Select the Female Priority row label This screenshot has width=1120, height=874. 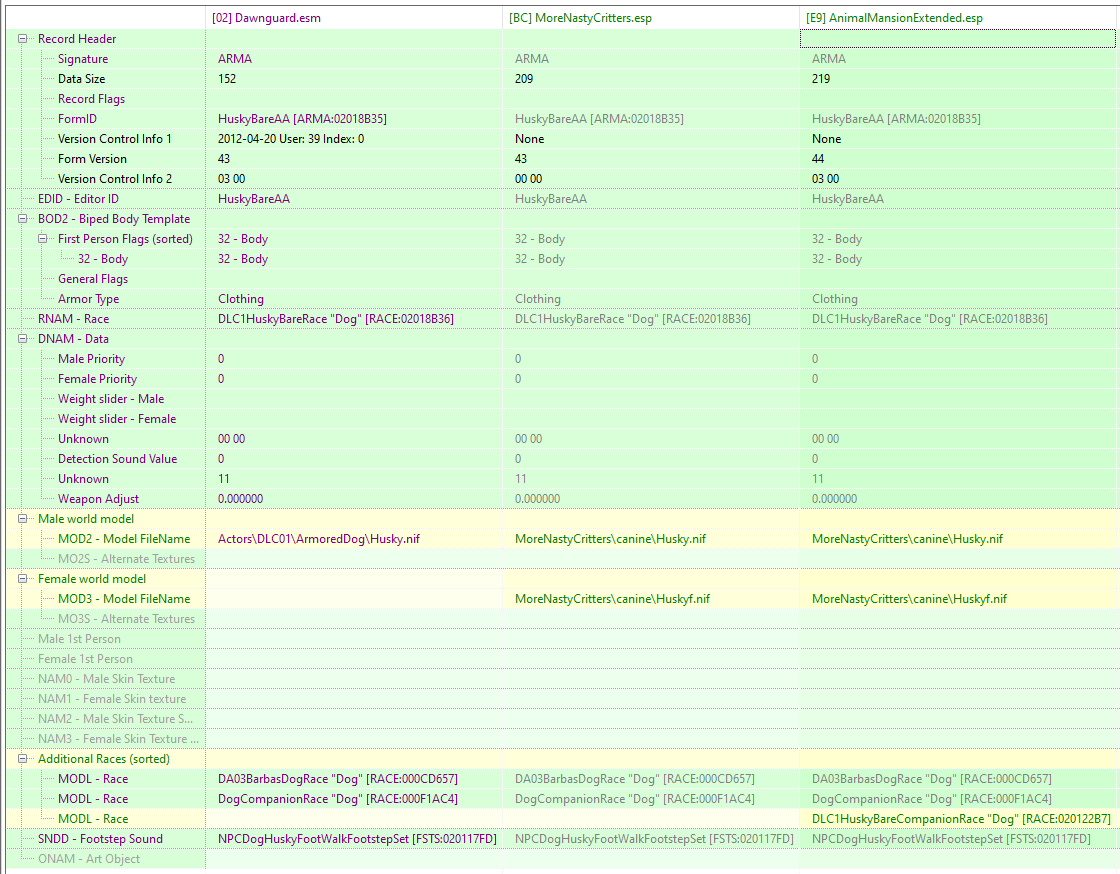(x=97, y=379)
